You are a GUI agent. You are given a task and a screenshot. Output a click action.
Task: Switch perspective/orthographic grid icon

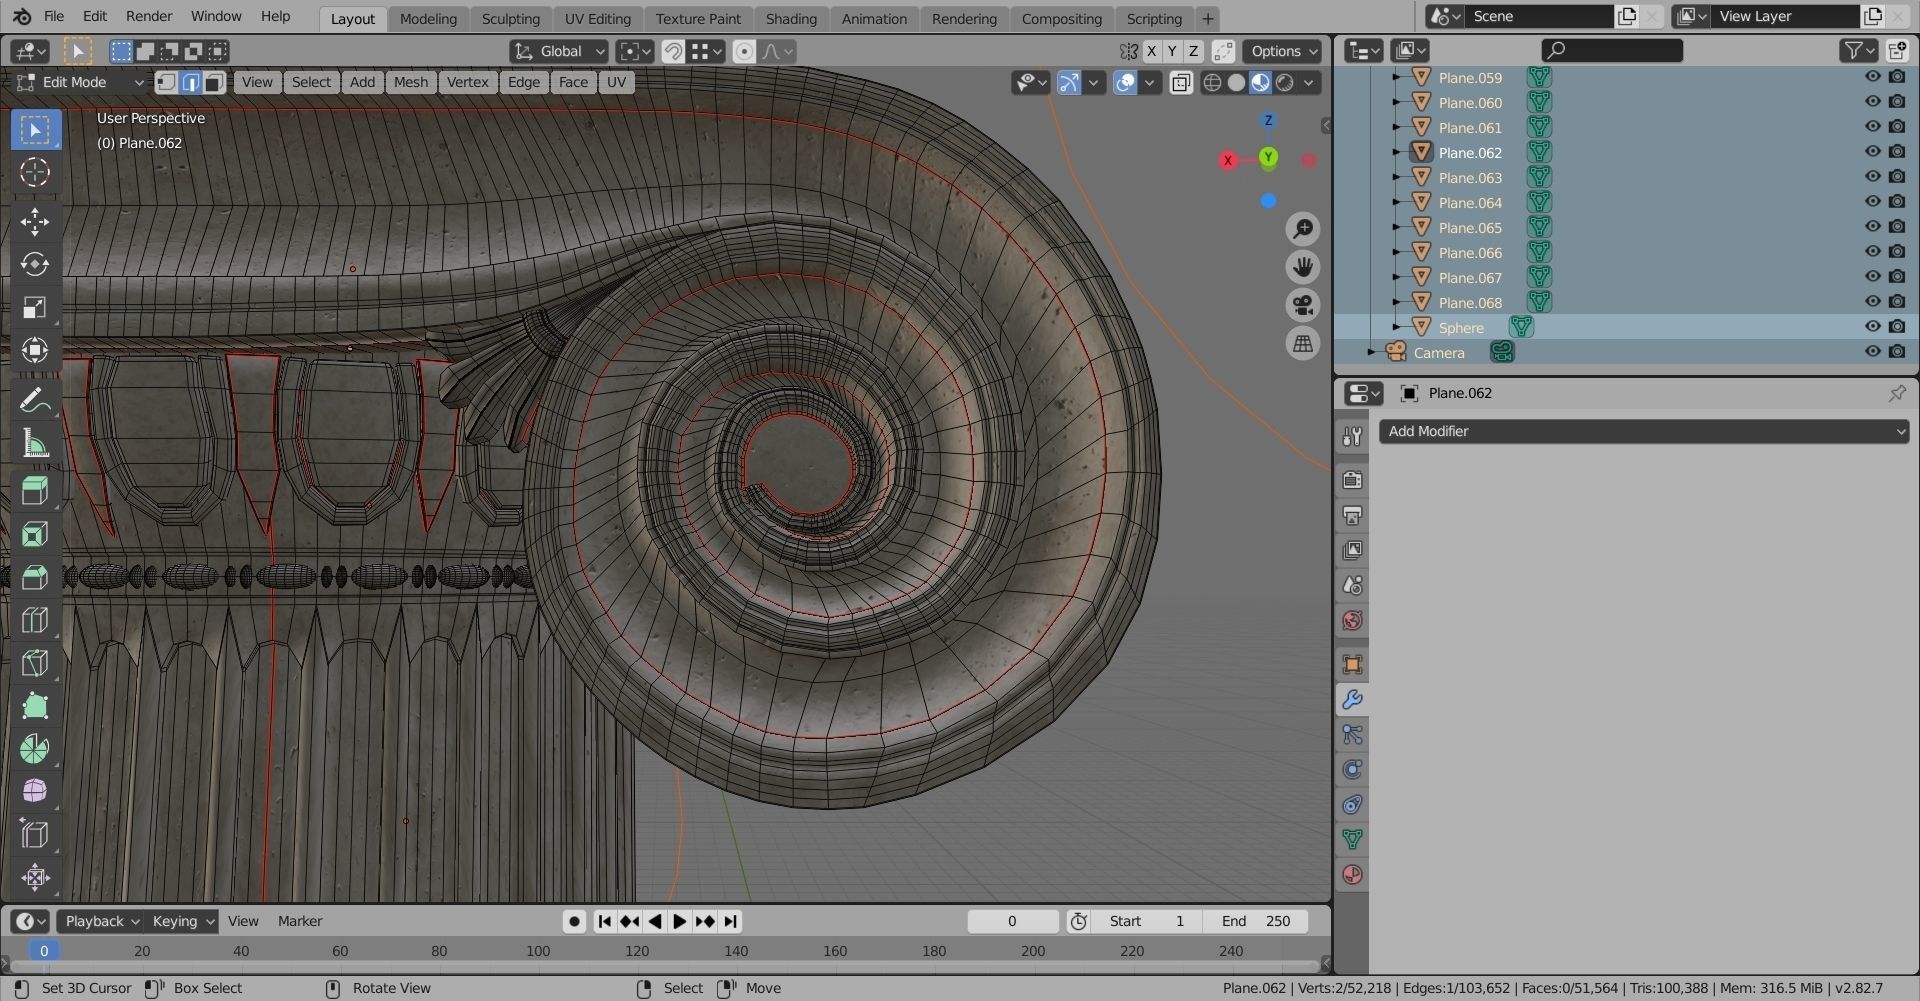(1302, 343)
